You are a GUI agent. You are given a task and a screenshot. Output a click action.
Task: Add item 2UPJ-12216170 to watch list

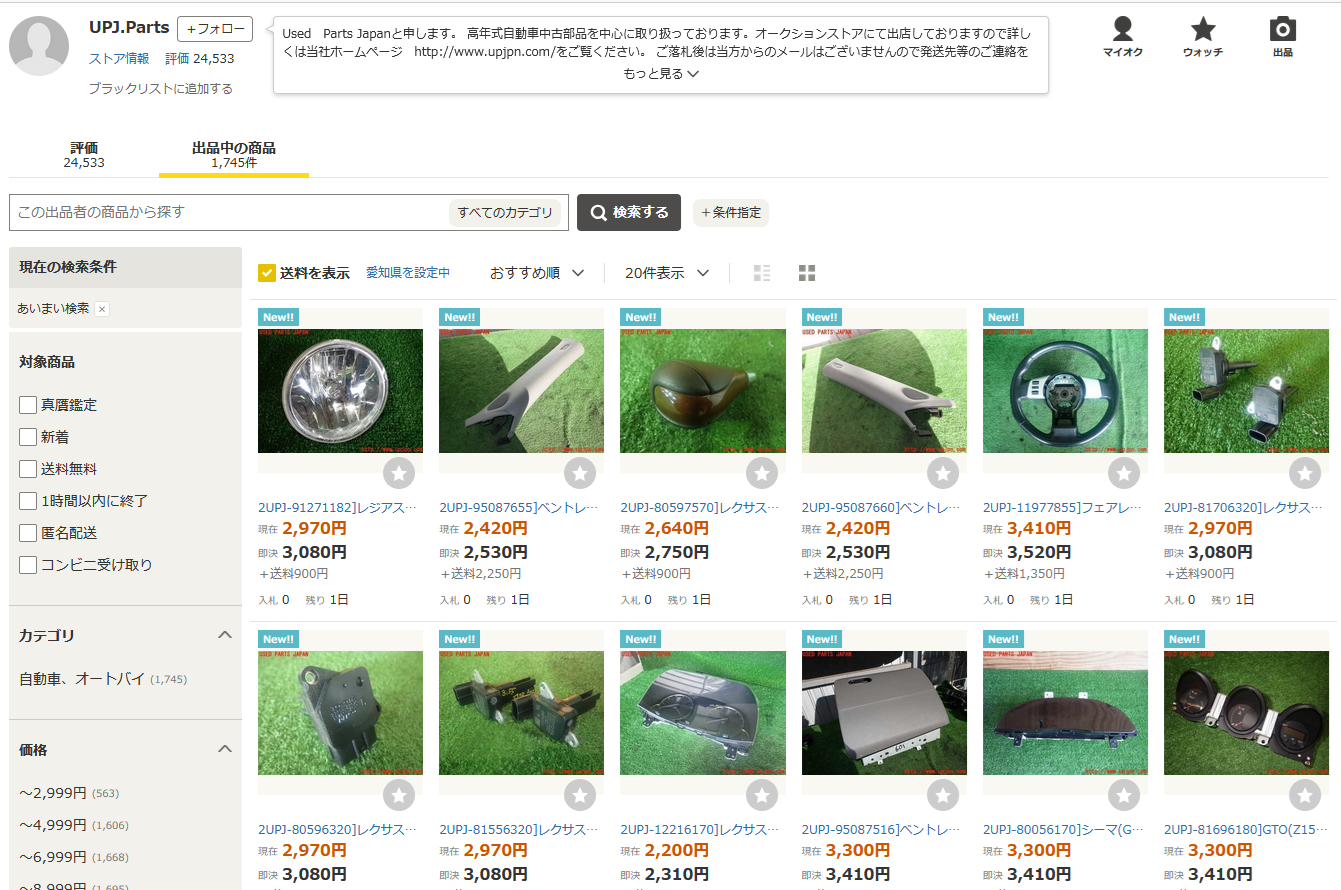click(762, 795)
